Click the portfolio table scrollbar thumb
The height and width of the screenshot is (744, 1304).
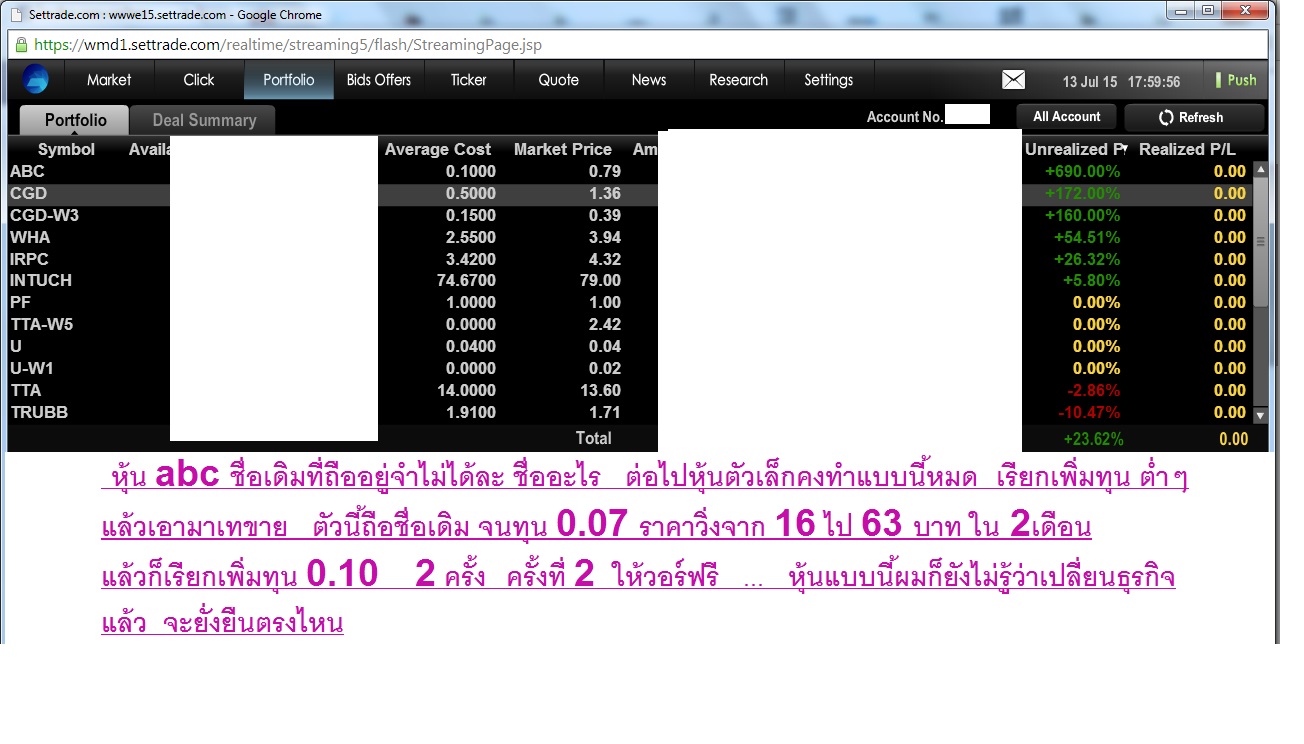click(1260, 242)
